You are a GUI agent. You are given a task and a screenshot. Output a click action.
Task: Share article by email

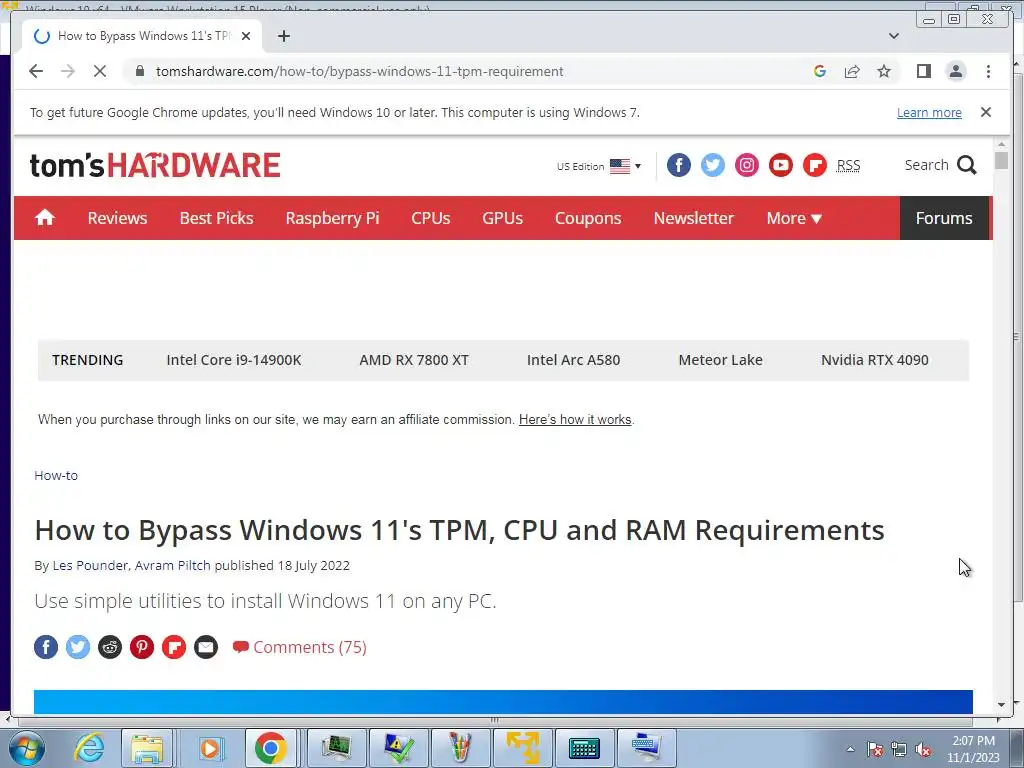[206, 647]
